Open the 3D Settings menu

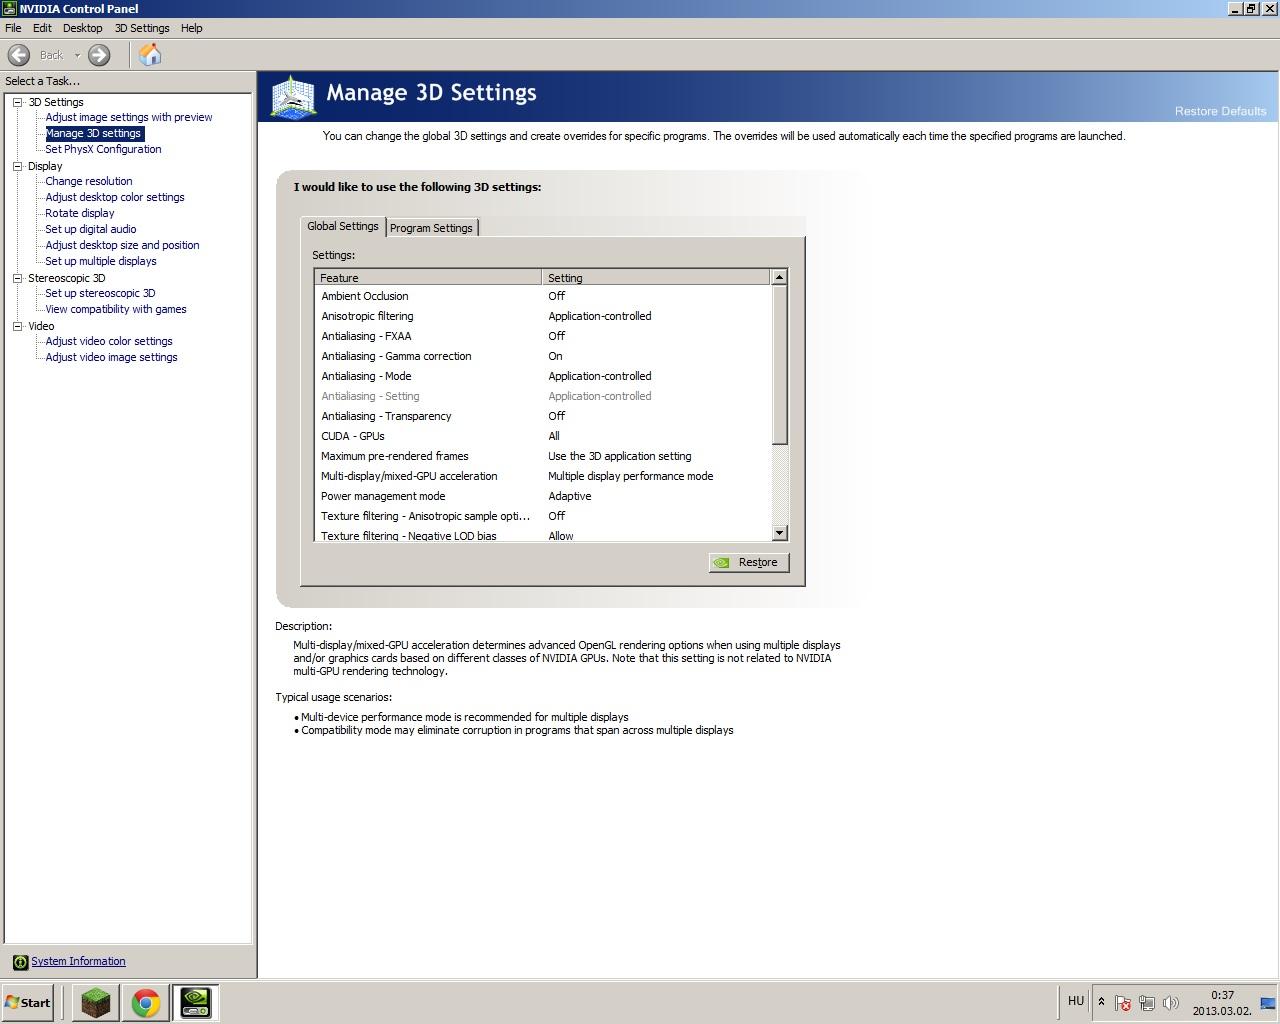[142, 28]
